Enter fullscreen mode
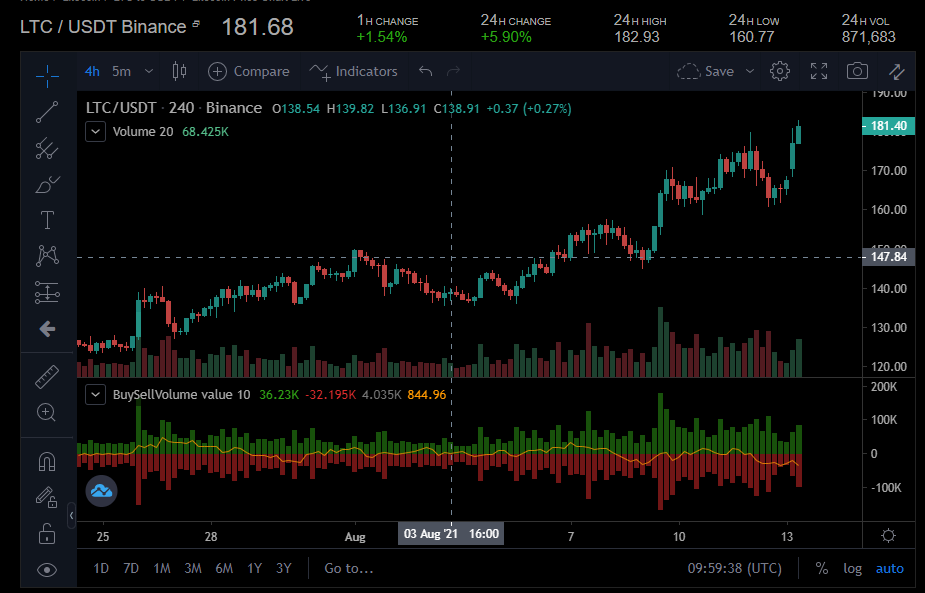 [819, 71]
